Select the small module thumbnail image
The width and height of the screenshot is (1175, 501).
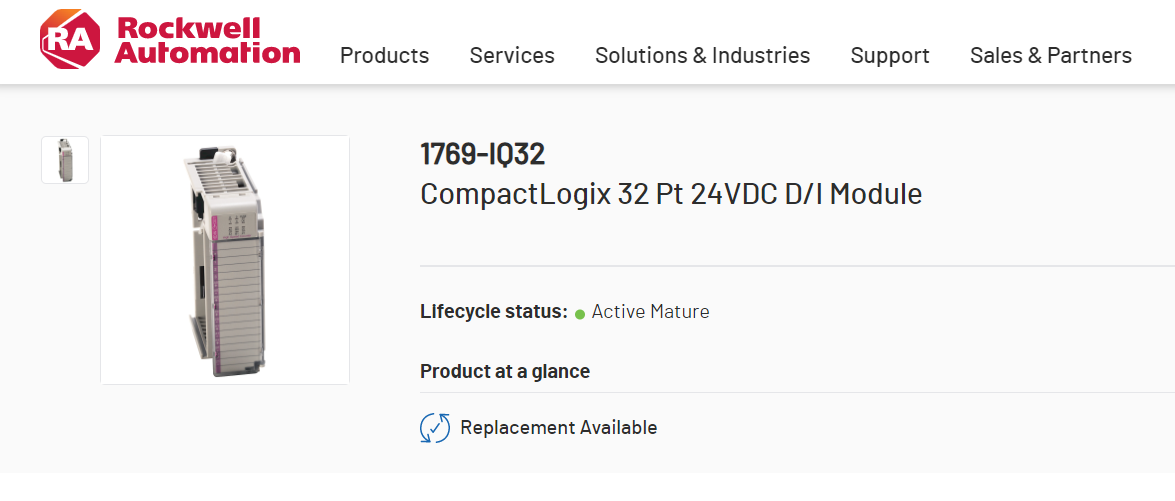pos(65,160)
